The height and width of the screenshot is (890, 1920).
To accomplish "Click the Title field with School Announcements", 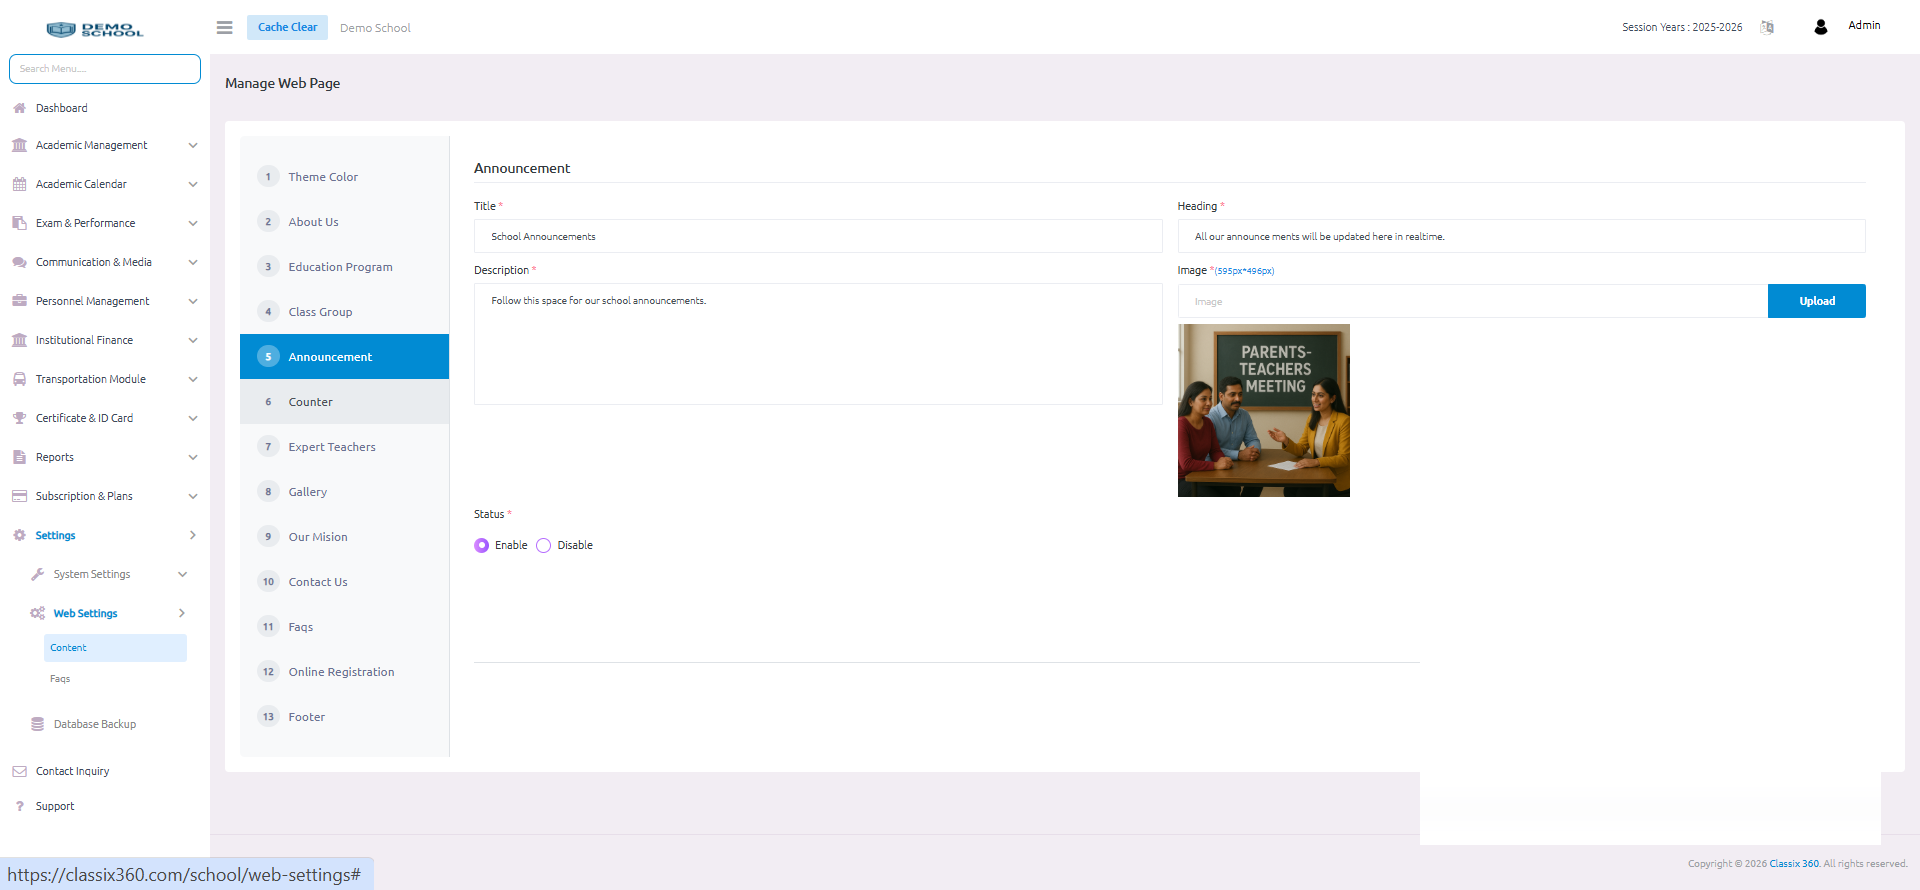I will (818, 237).
